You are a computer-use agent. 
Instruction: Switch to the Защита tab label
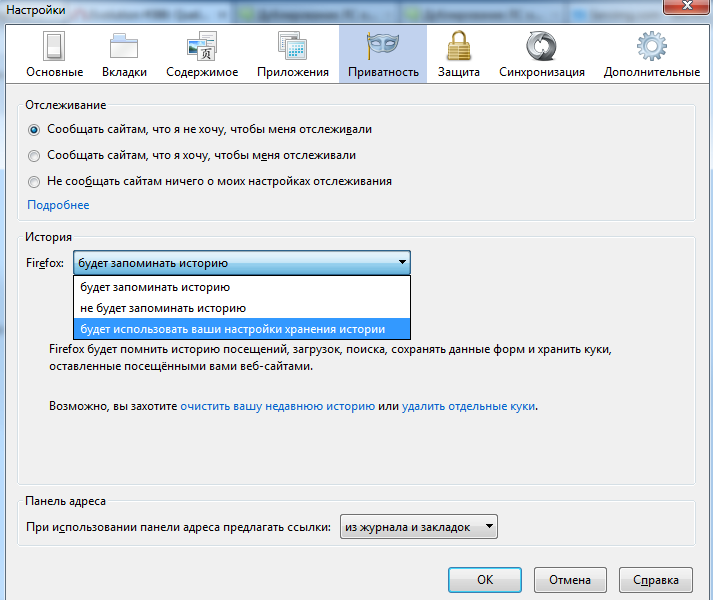pyautogui.click(x=458, y=72)
